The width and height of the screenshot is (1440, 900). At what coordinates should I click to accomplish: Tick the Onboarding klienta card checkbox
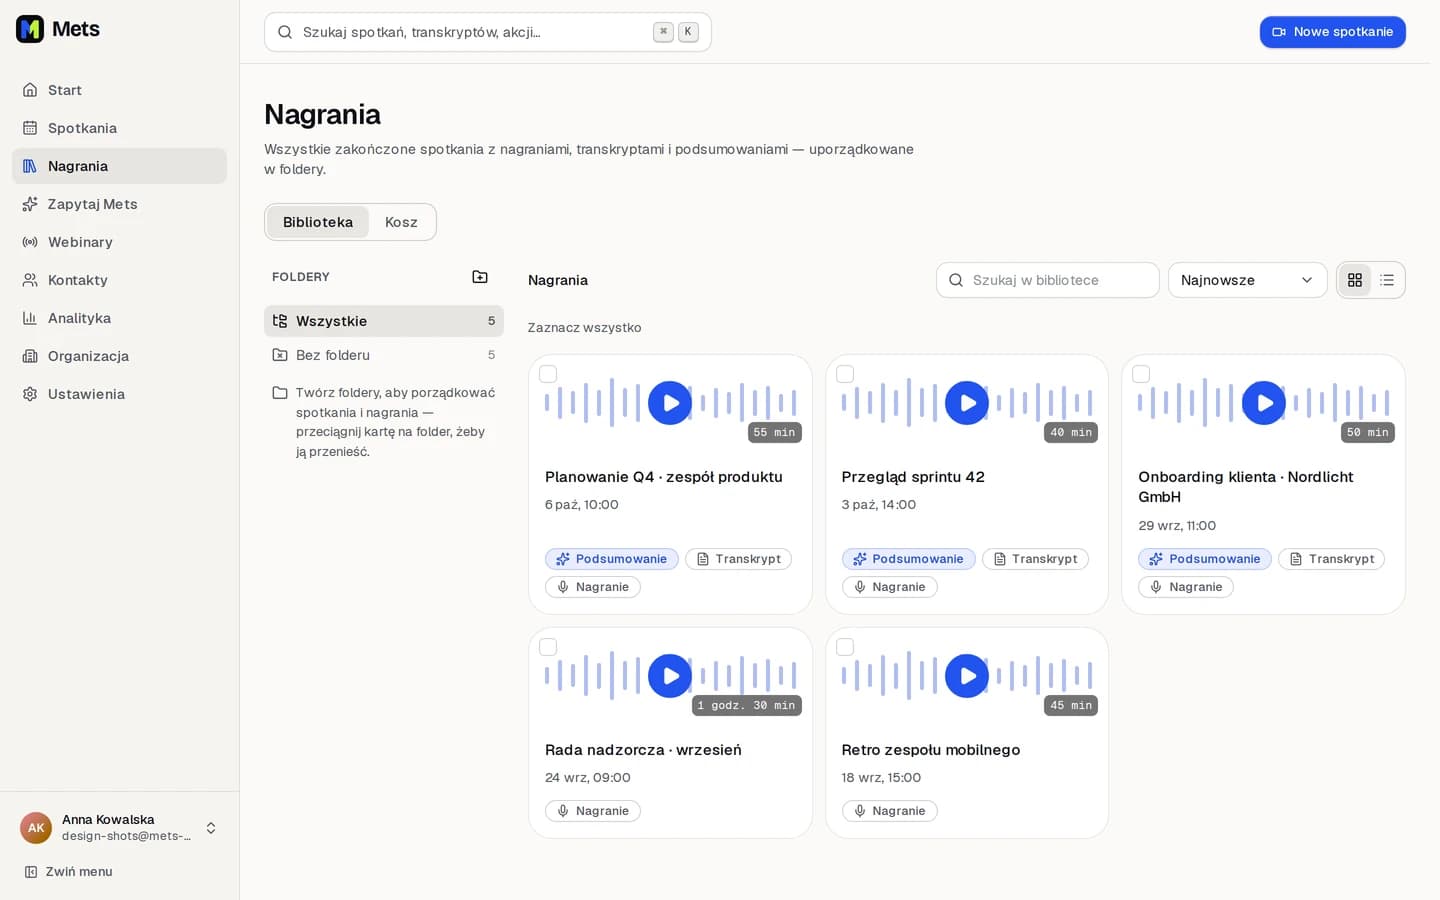(x=1141, y=374)
